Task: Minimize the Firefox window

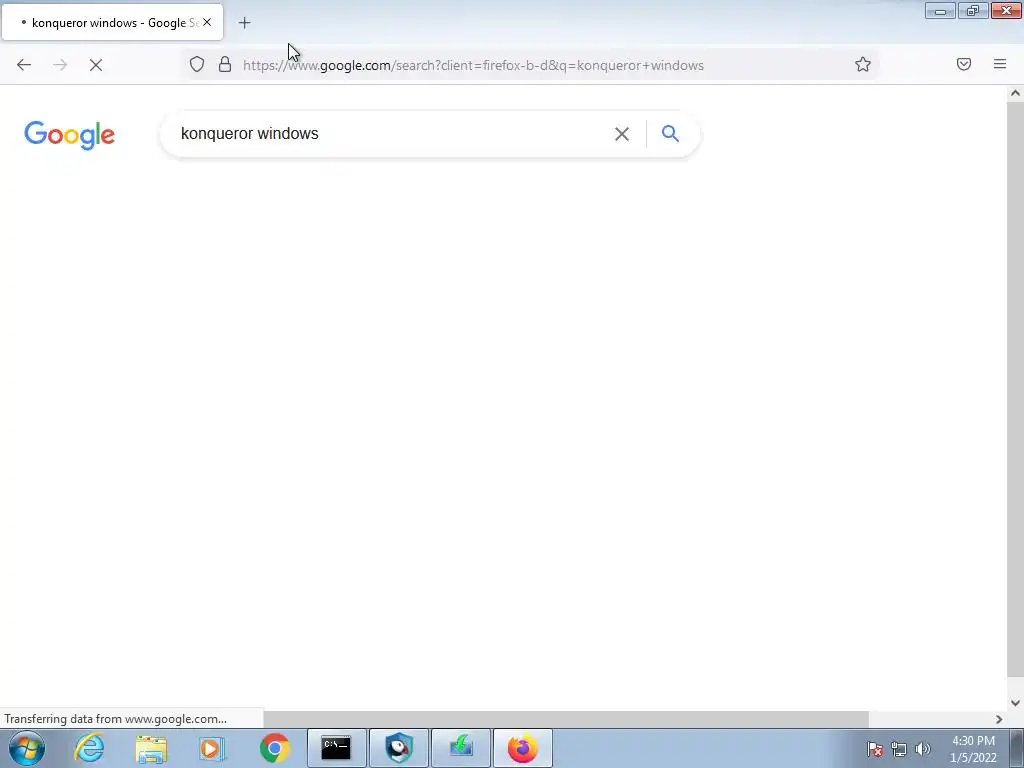Action: coord(940,10)
